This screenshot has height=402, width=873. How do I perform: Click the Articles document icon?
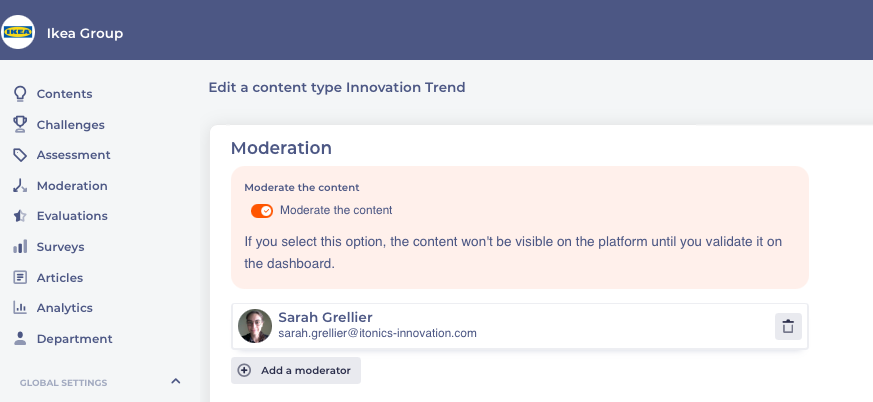tap(19, 278)
